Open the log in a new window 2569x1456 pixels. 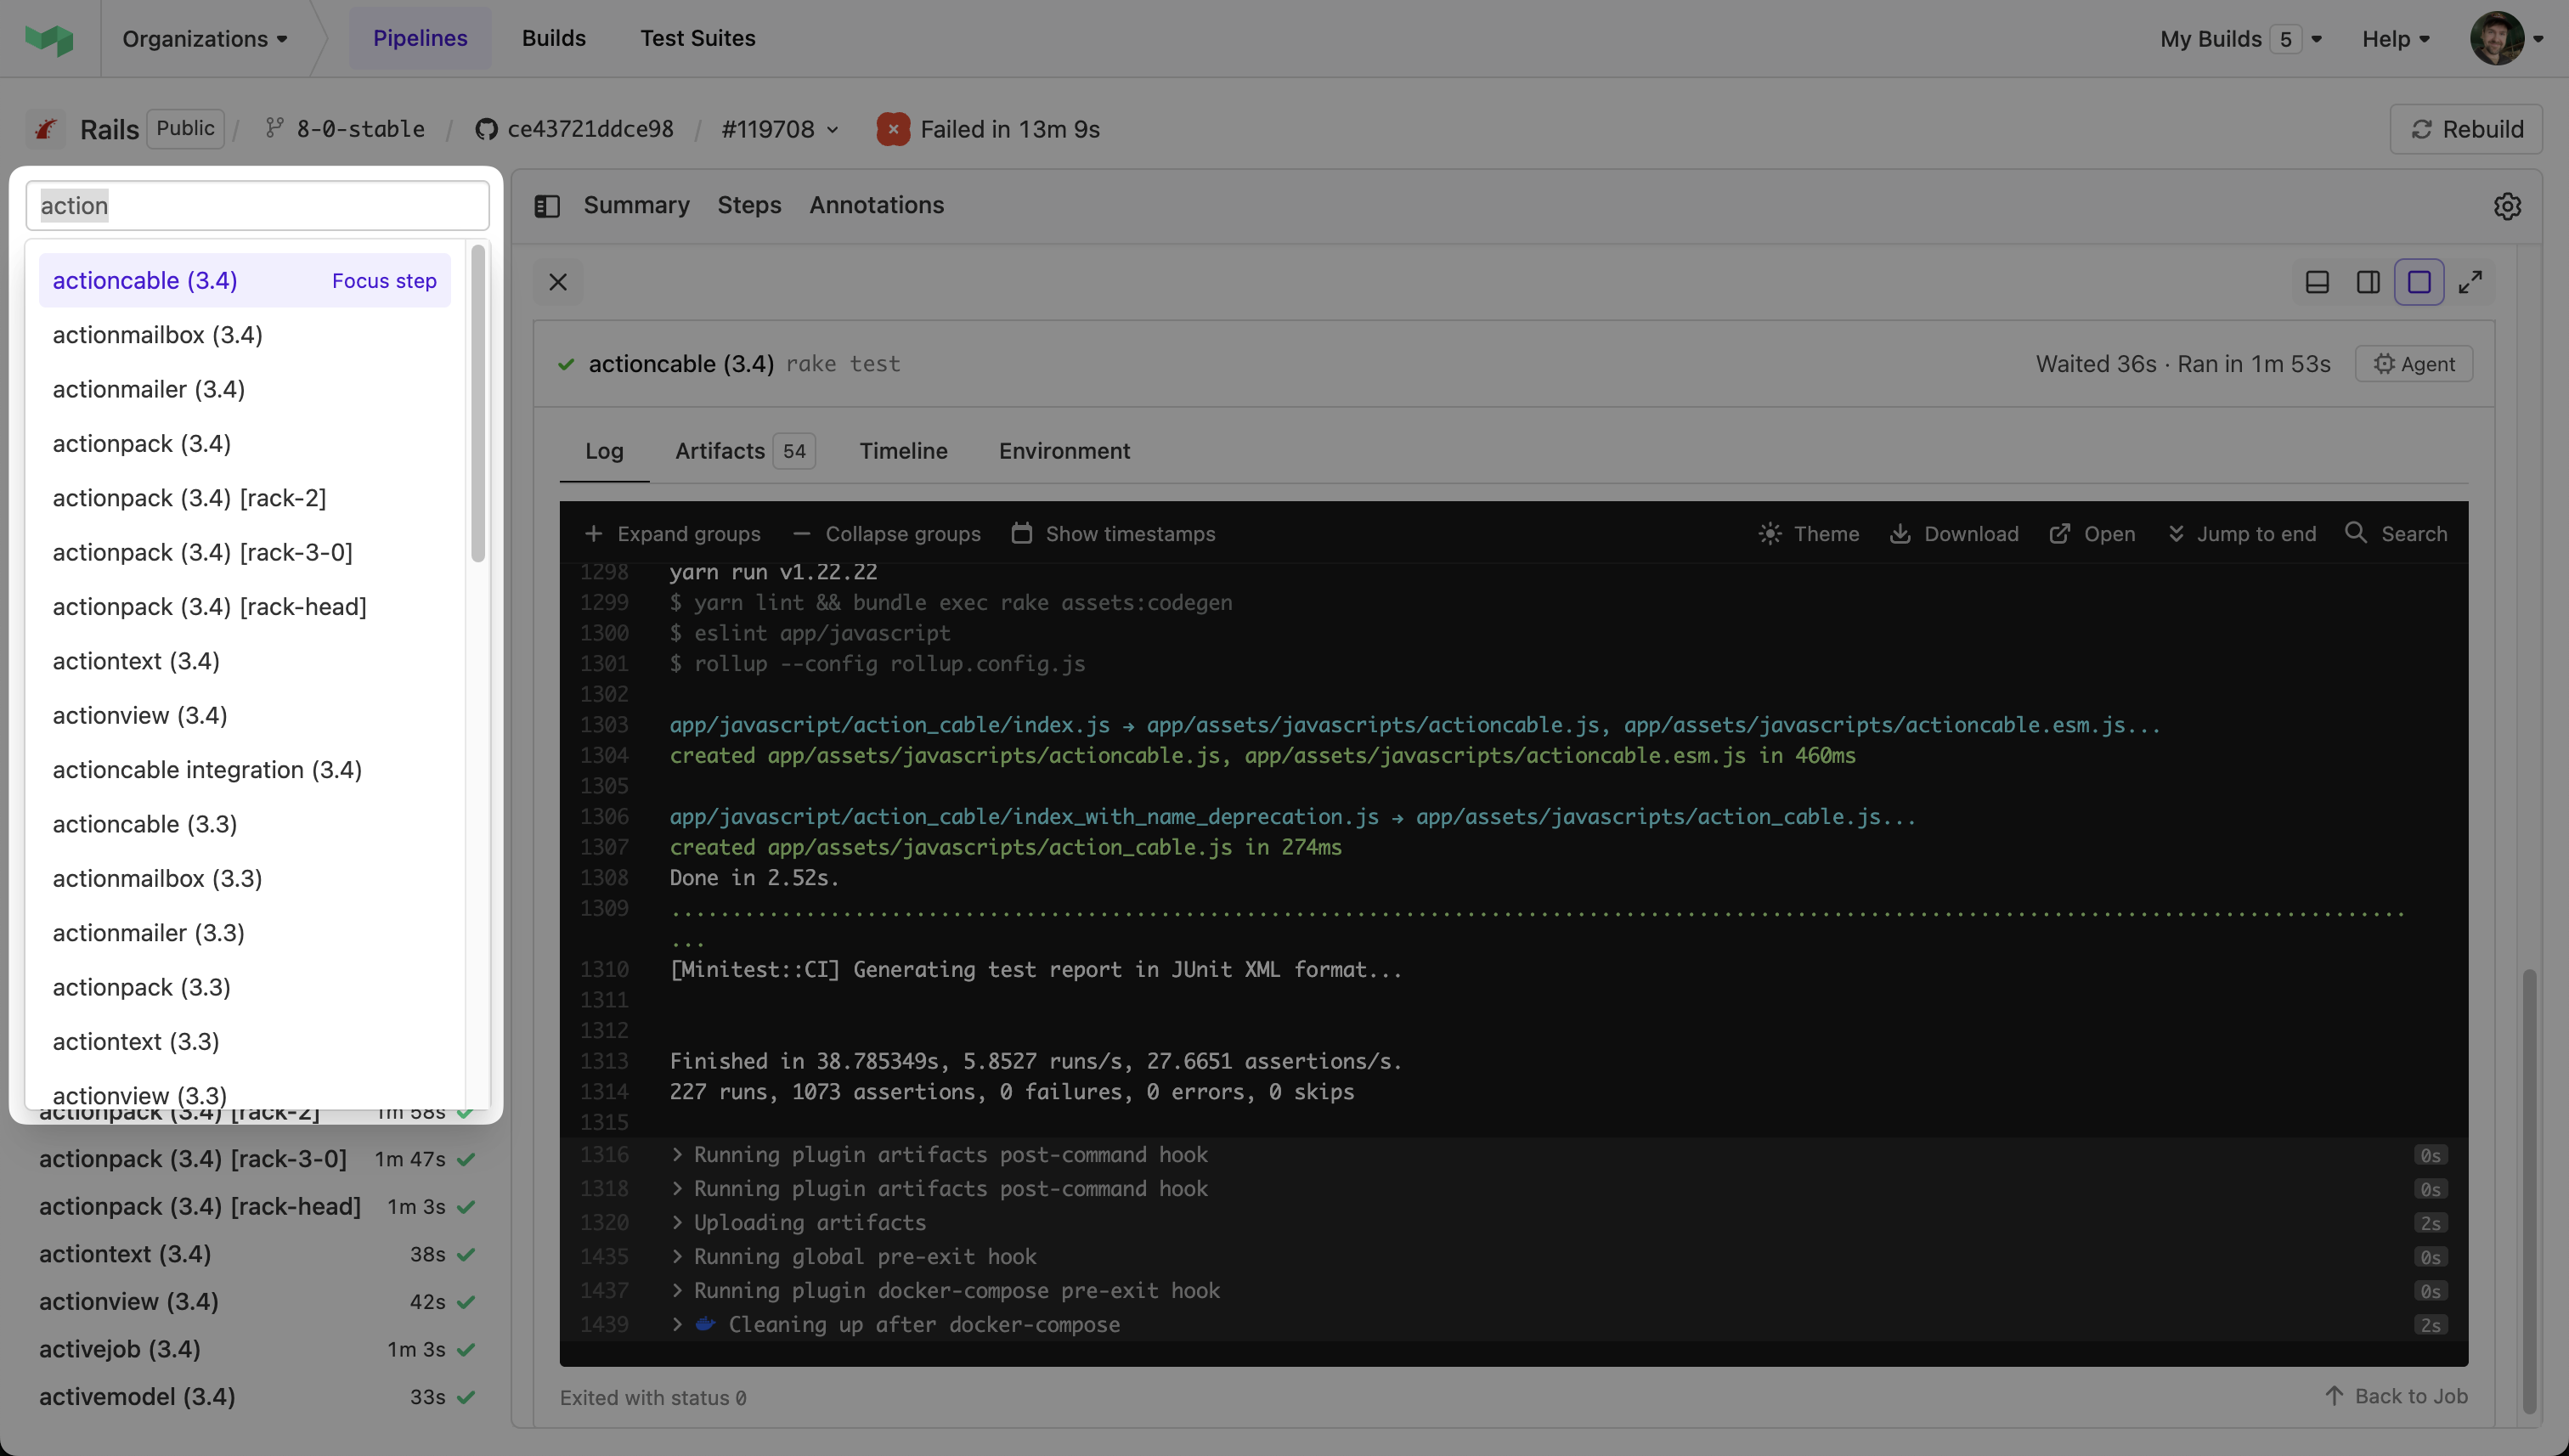2091,534
